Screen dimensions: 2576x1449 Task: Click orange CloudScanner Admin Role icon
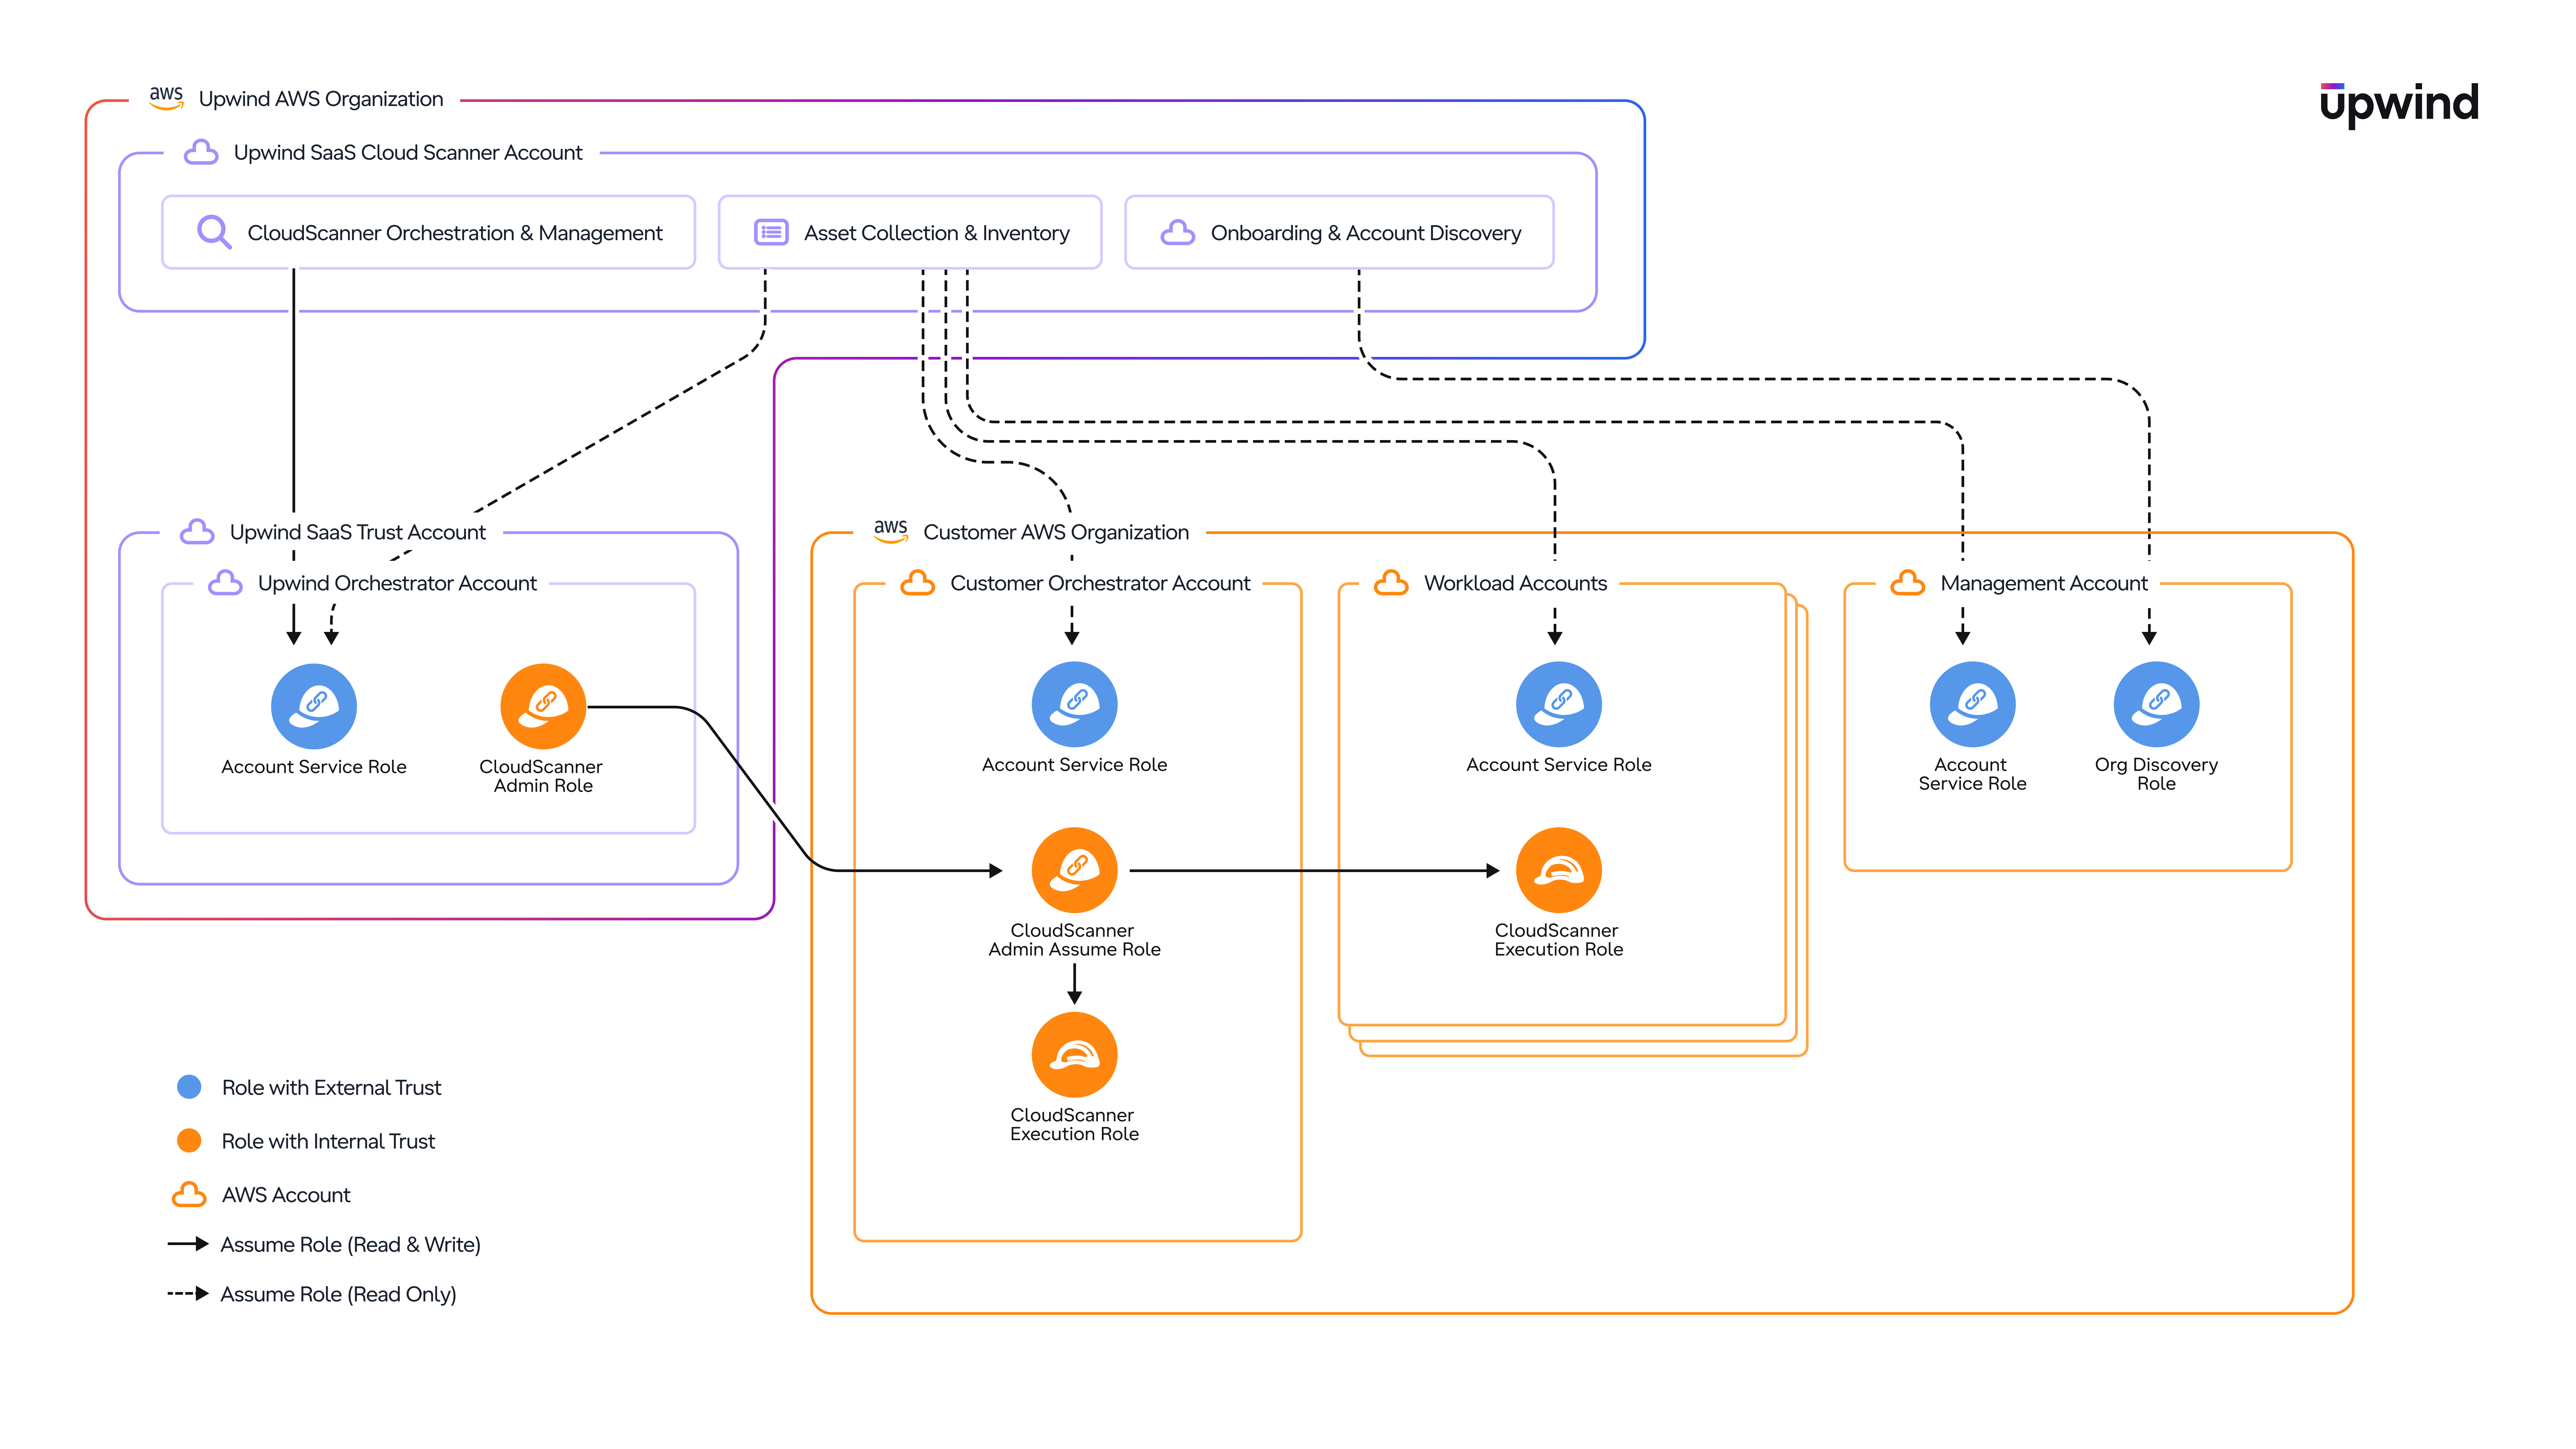pyautogui.click(x=543, y=706)
